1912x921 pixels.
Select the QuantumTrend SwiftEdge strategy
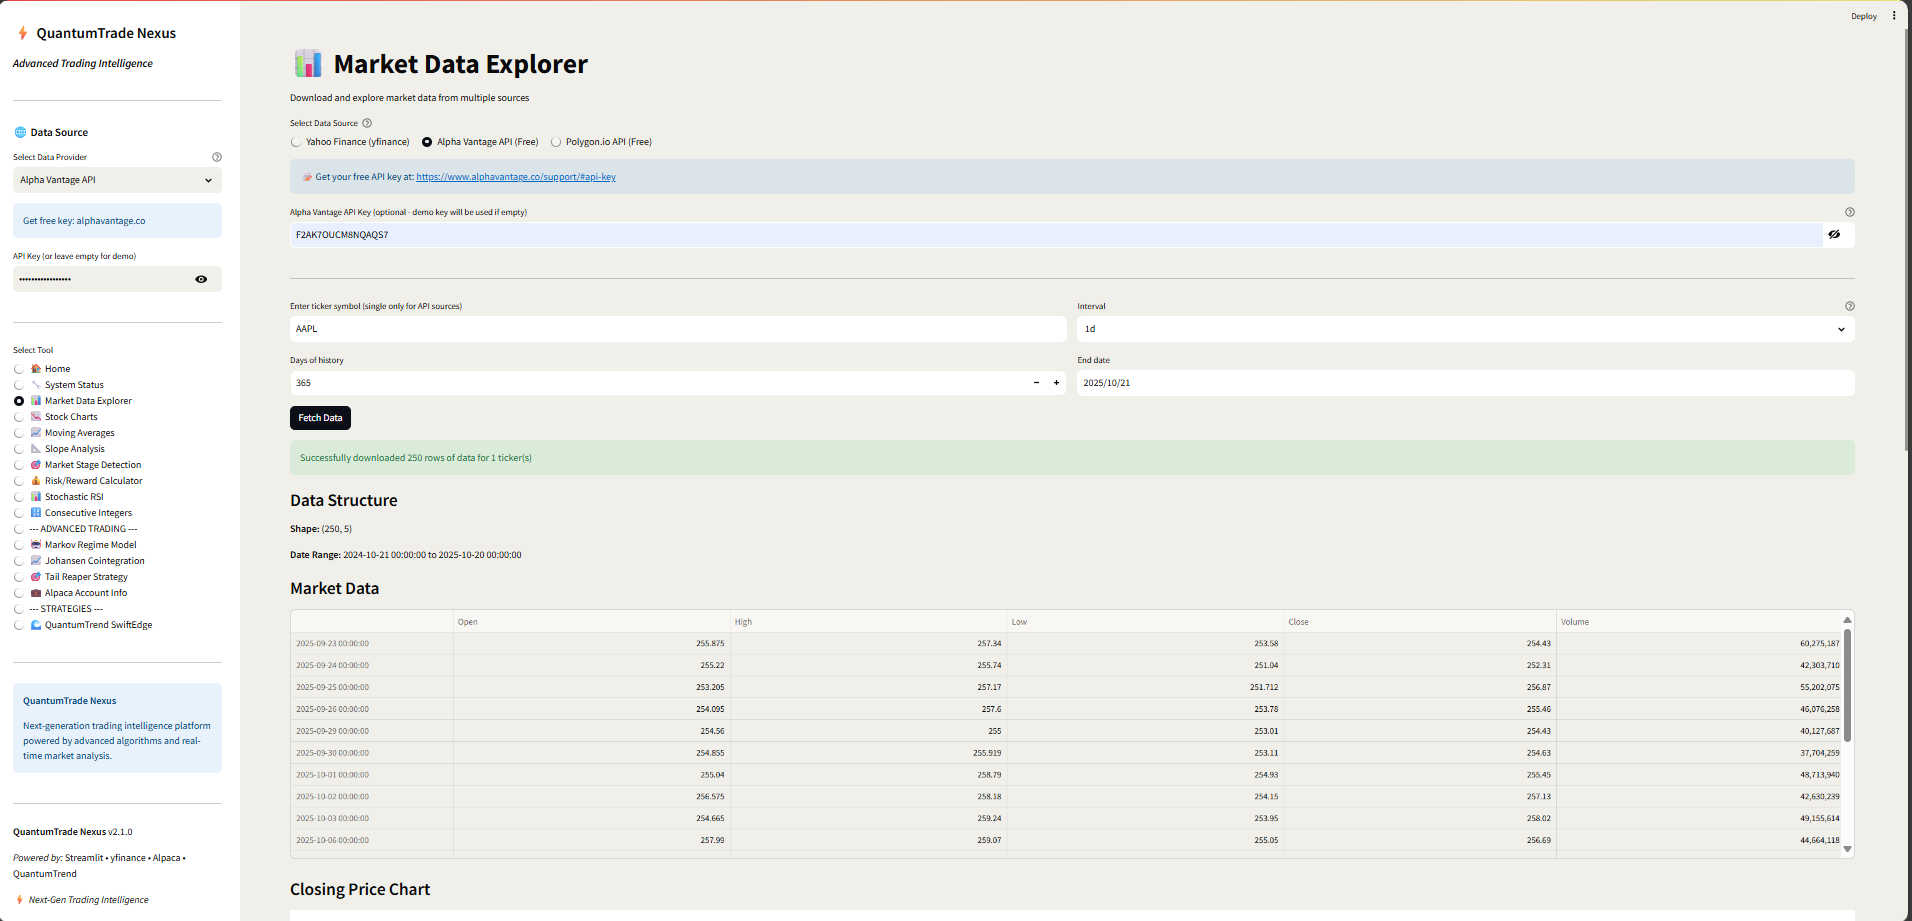pyautogui.click(x=83, y=625)
